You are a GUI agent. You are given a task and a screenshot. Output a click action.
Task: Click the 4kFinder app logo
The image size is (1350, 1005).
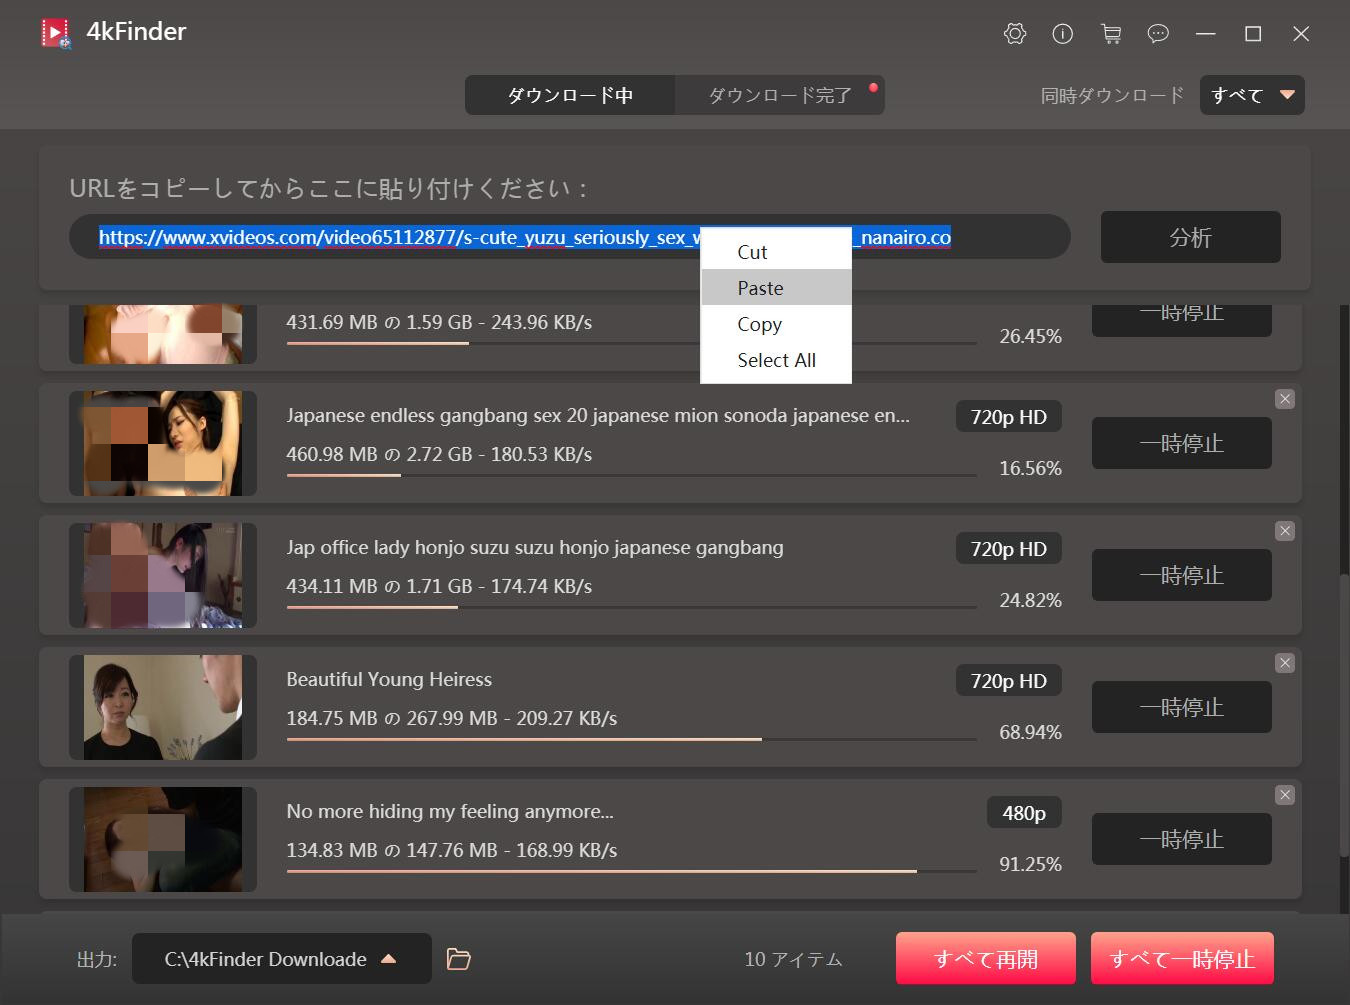56,33
